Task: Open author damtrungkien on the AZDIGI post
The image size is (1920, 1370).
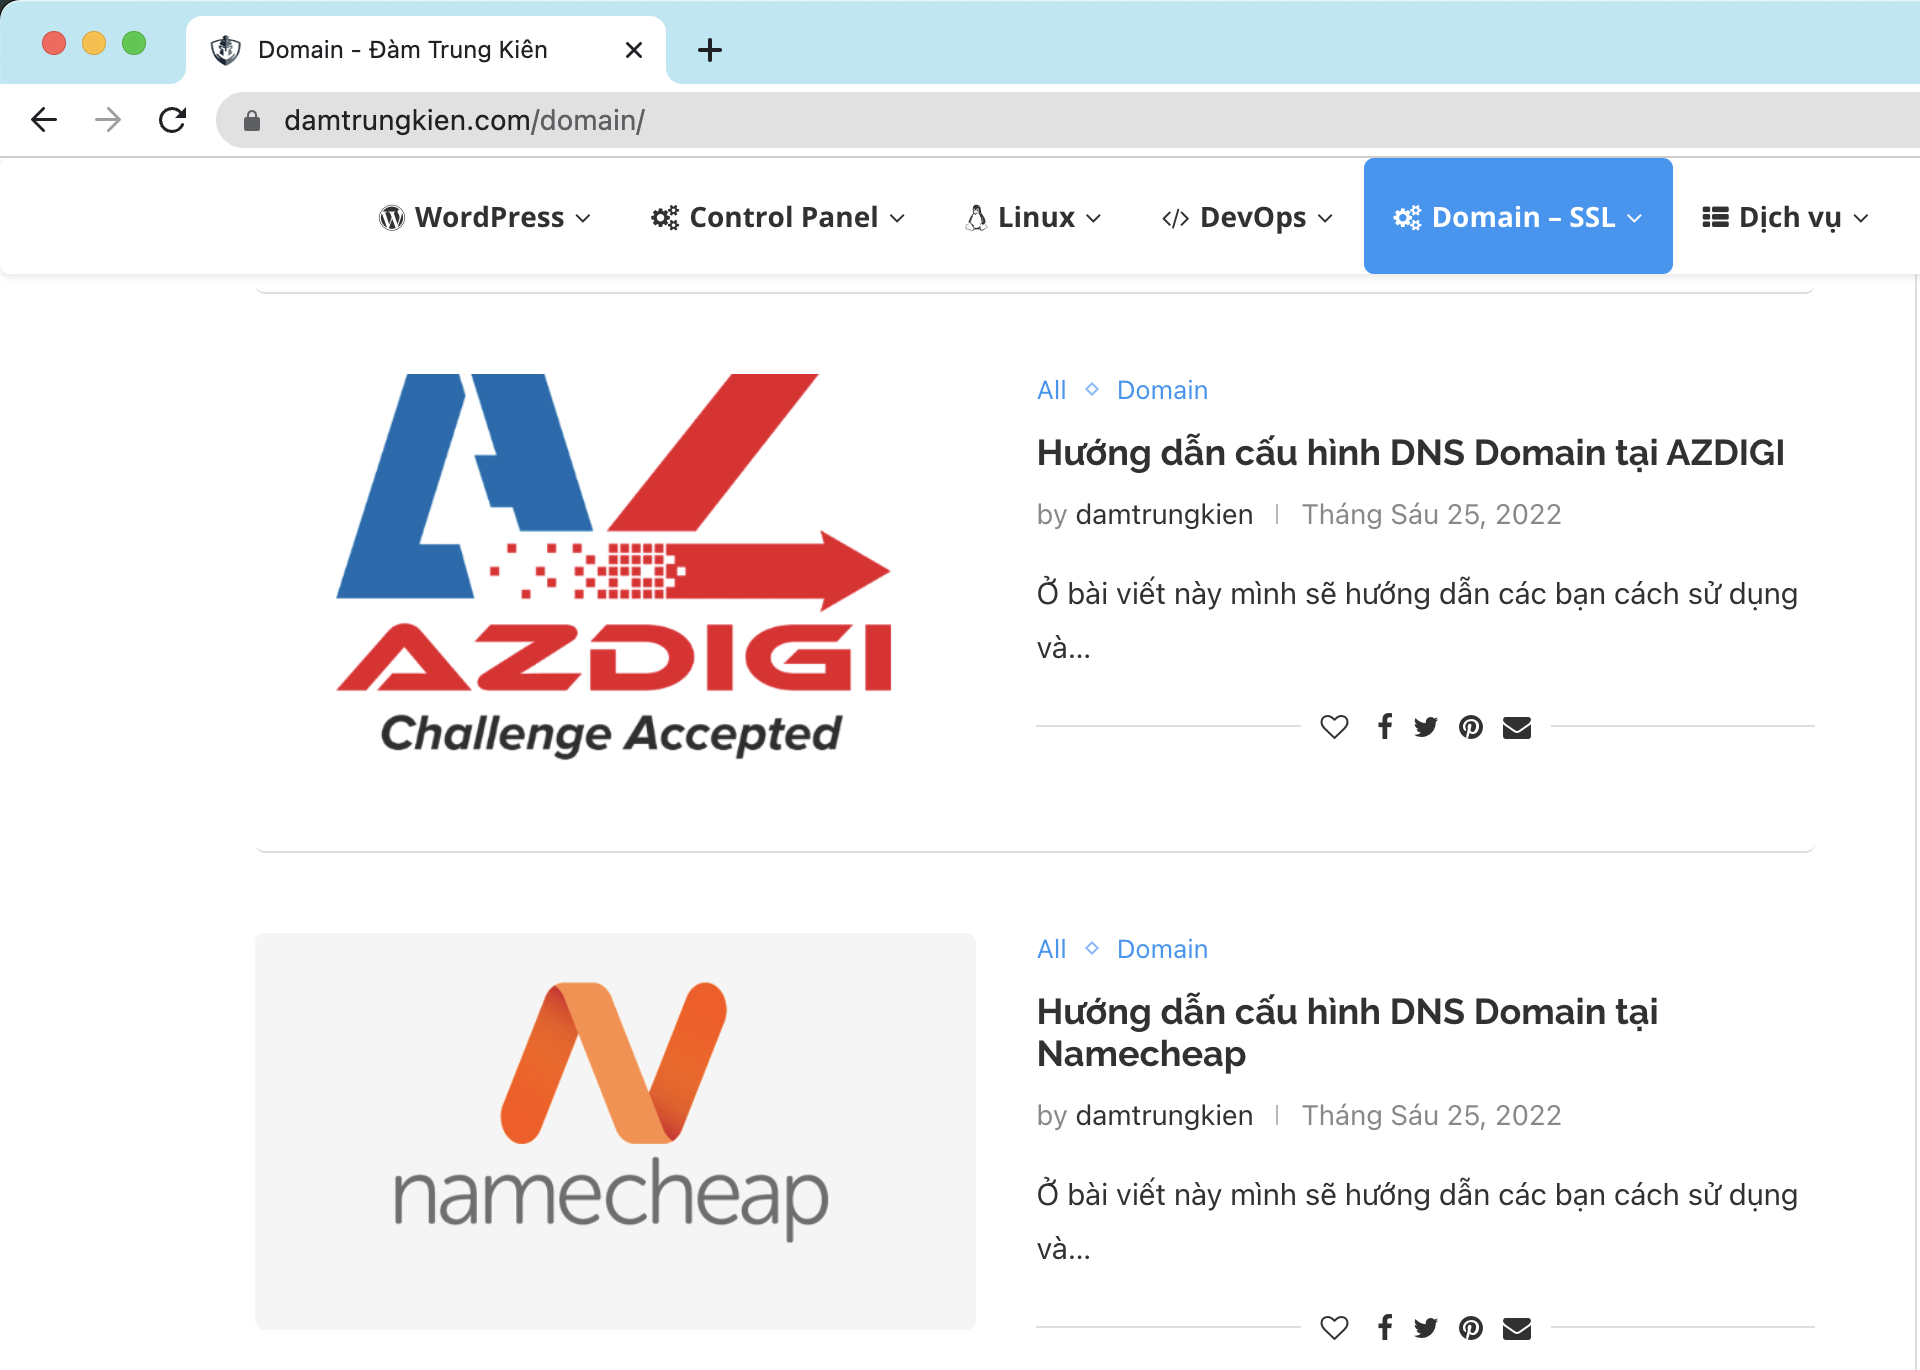Action: [x=1164, y=514]
